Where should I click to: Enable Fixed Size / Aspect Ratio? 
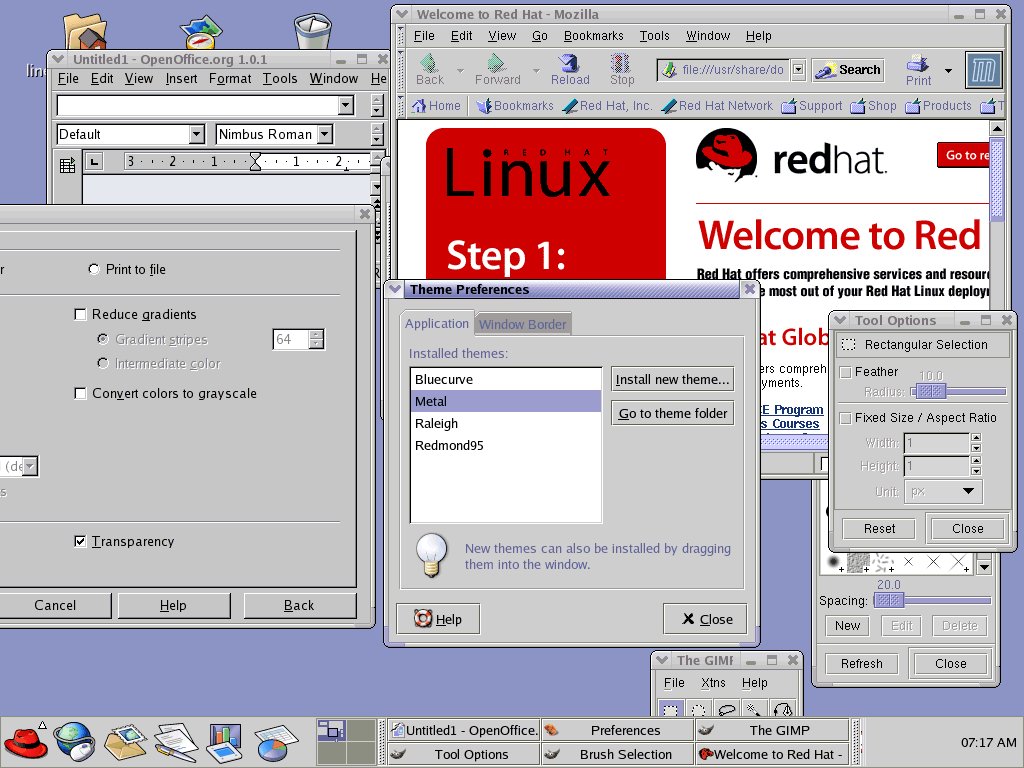(x=846, y=418)
